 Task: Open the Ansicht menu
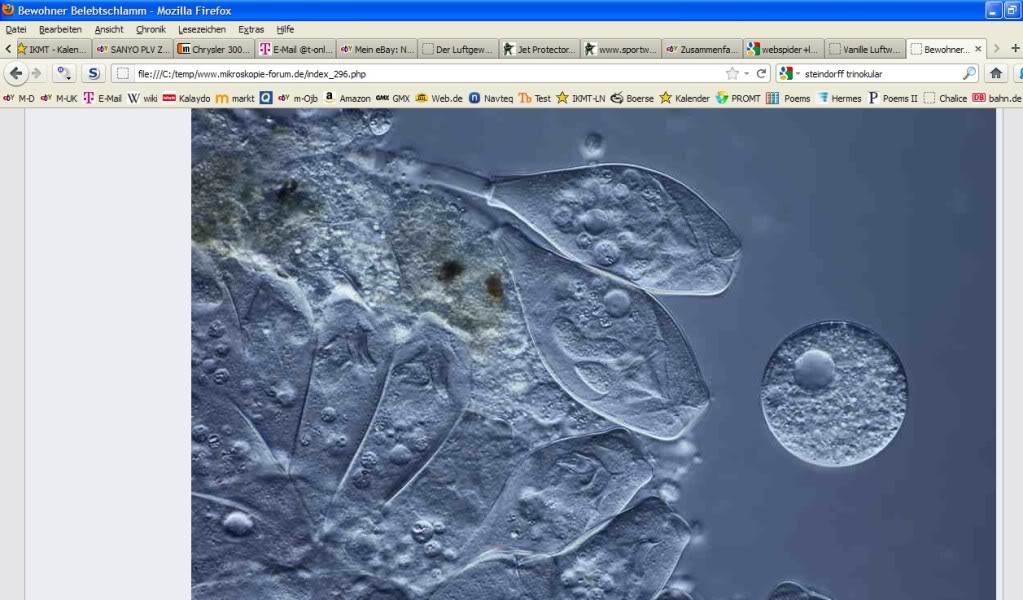[109, 29]
